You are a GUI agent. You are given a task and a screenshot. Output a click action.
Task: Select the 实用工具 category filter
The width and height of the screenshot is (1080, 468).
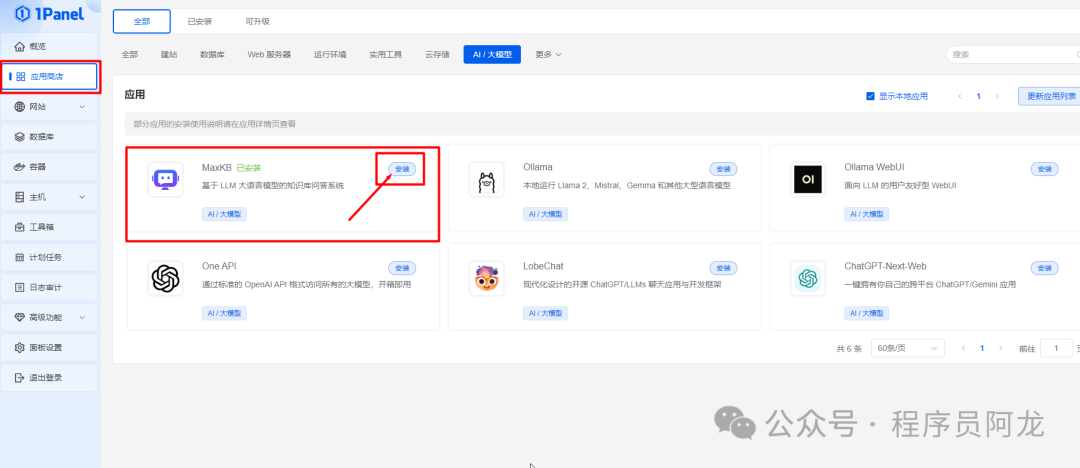(x=386, y=54)
